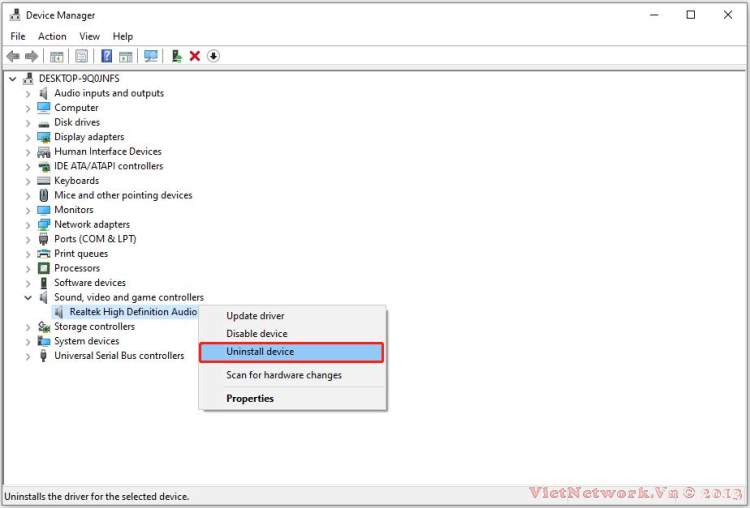Select Universal Serial Bus controllers item
Screen dimensions: 750x508
[119, 356]
